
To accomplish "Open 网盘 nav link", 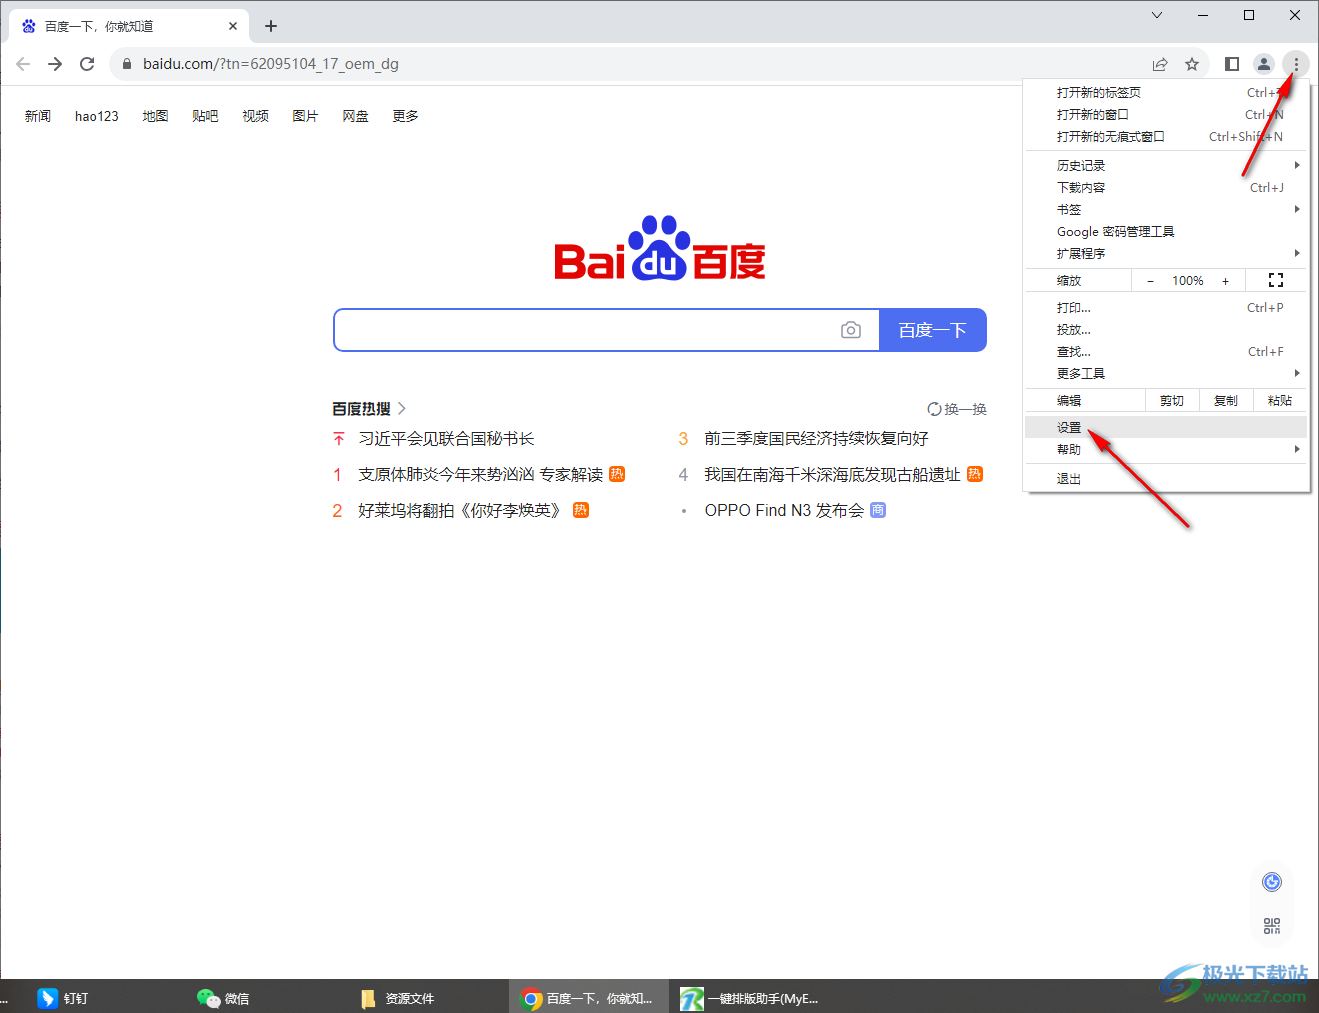I will (x=355, y=116).
